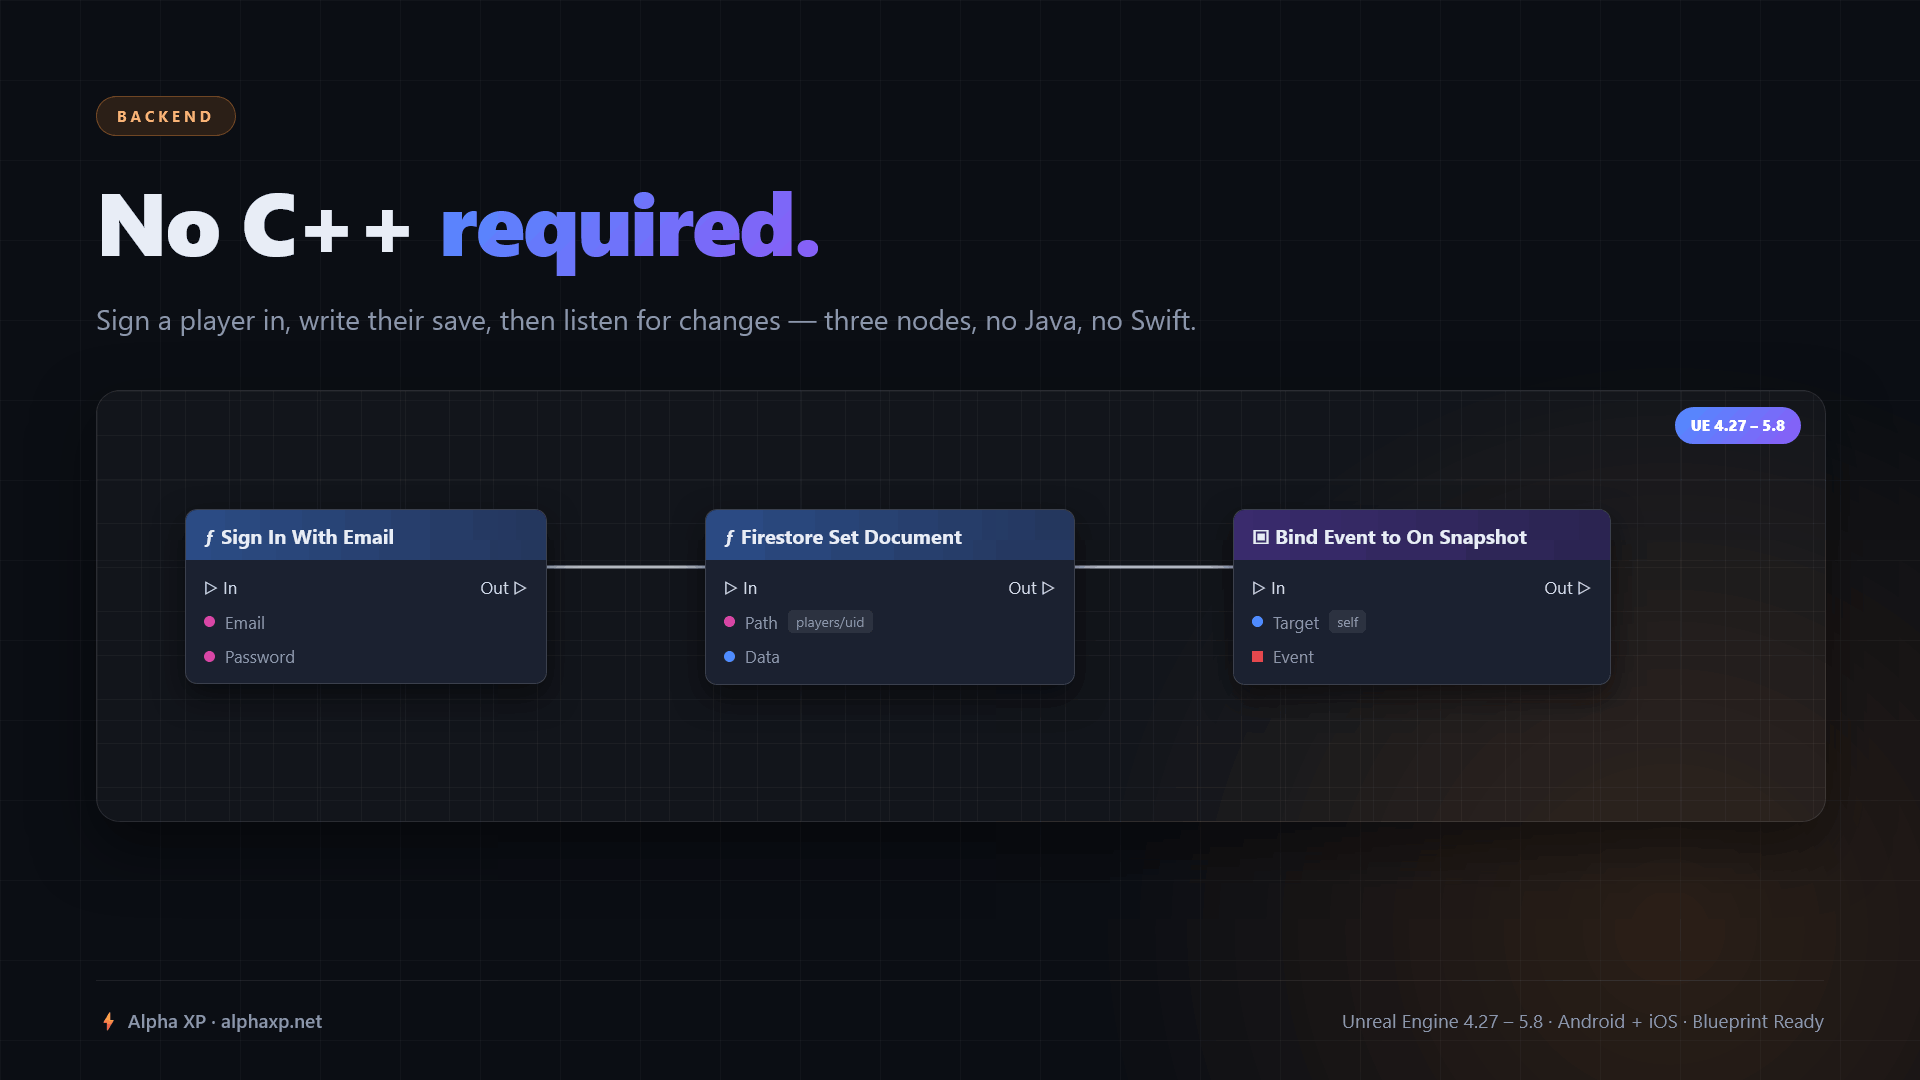Image resolution: width=1920 pixels, height=1080 pixels.
Task: Click the Out exec pin of Bind Event node
Action: (x=1584, y=588)
